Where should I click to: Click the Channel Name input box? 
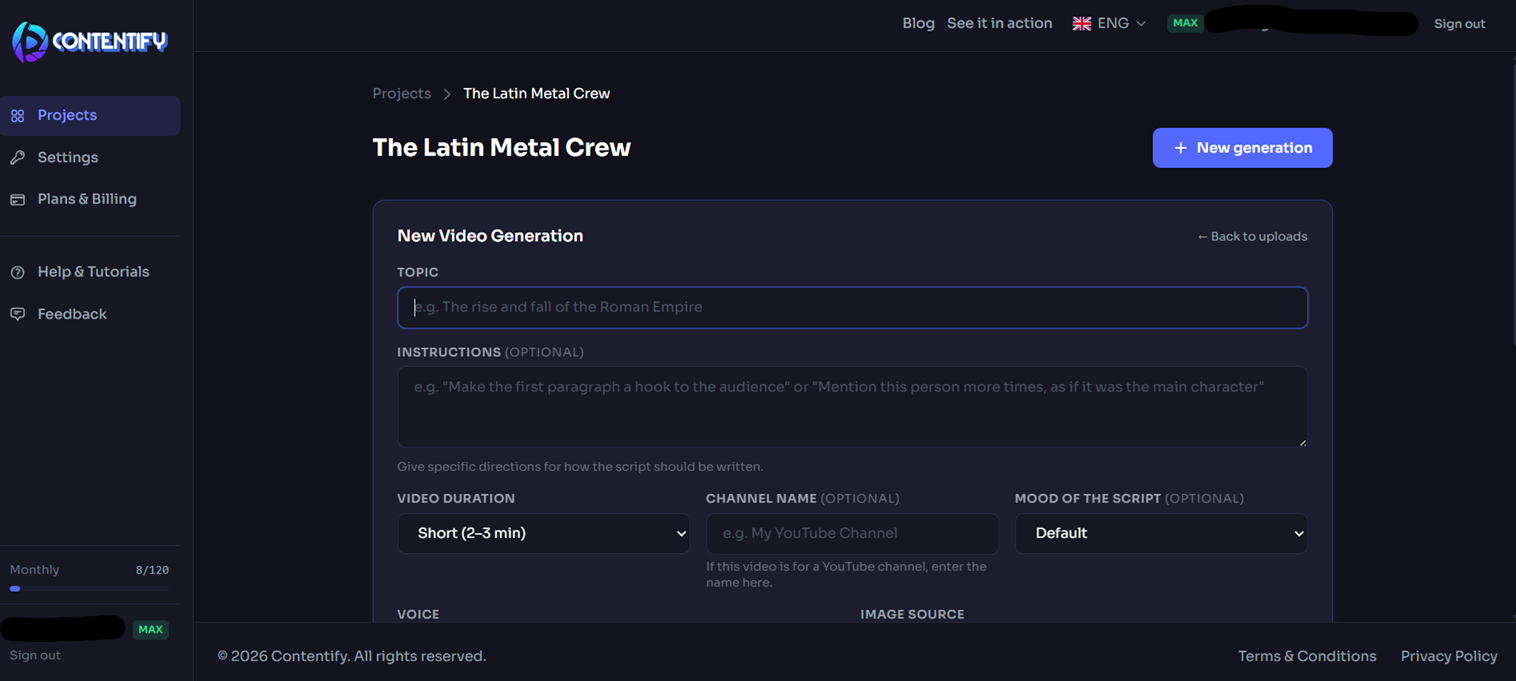coord(852,533)
